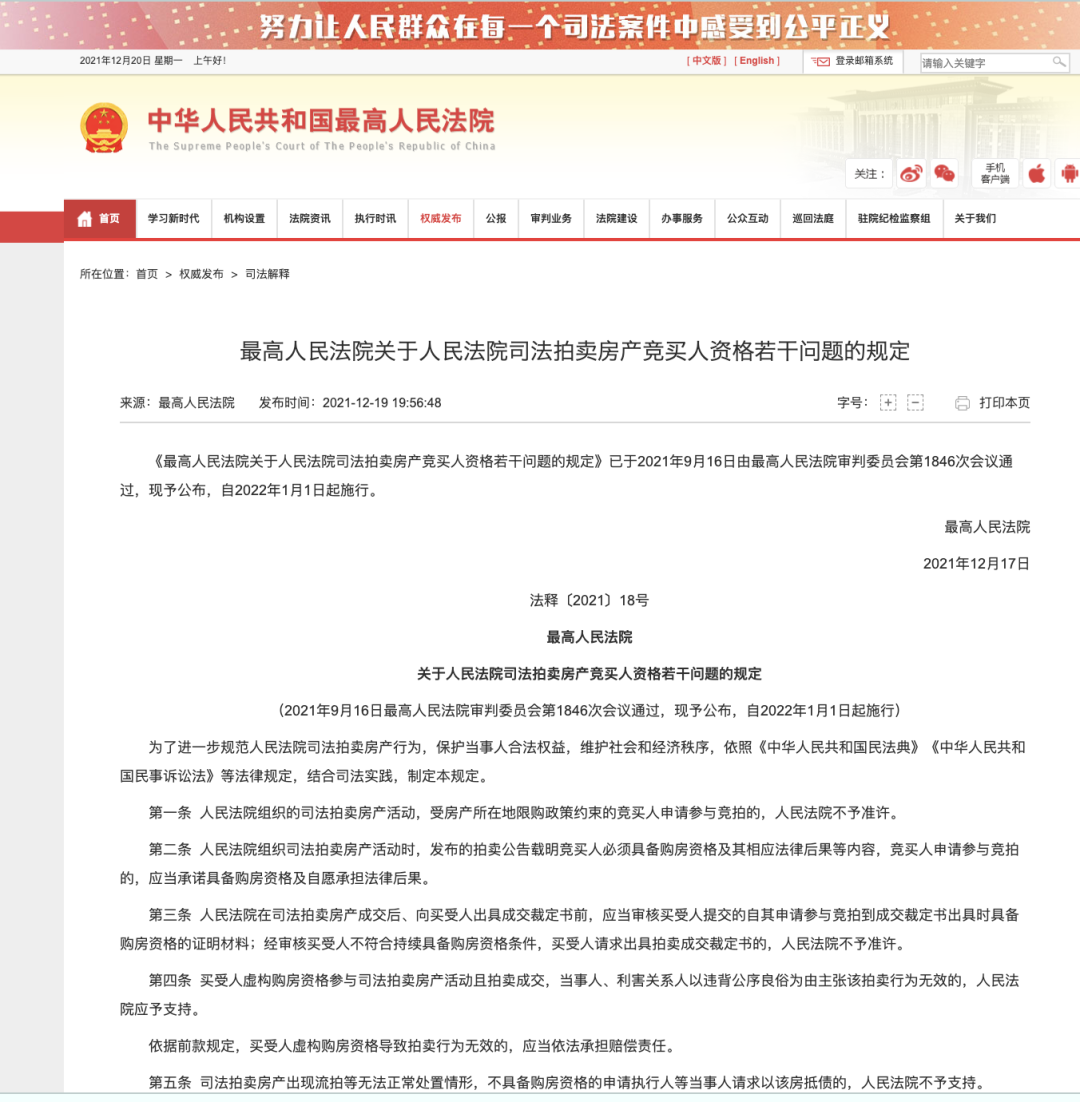This screenshot has height=1102, width=1080.
Task: Click the home icon in navigation
Action: click(x=84, y=219)
